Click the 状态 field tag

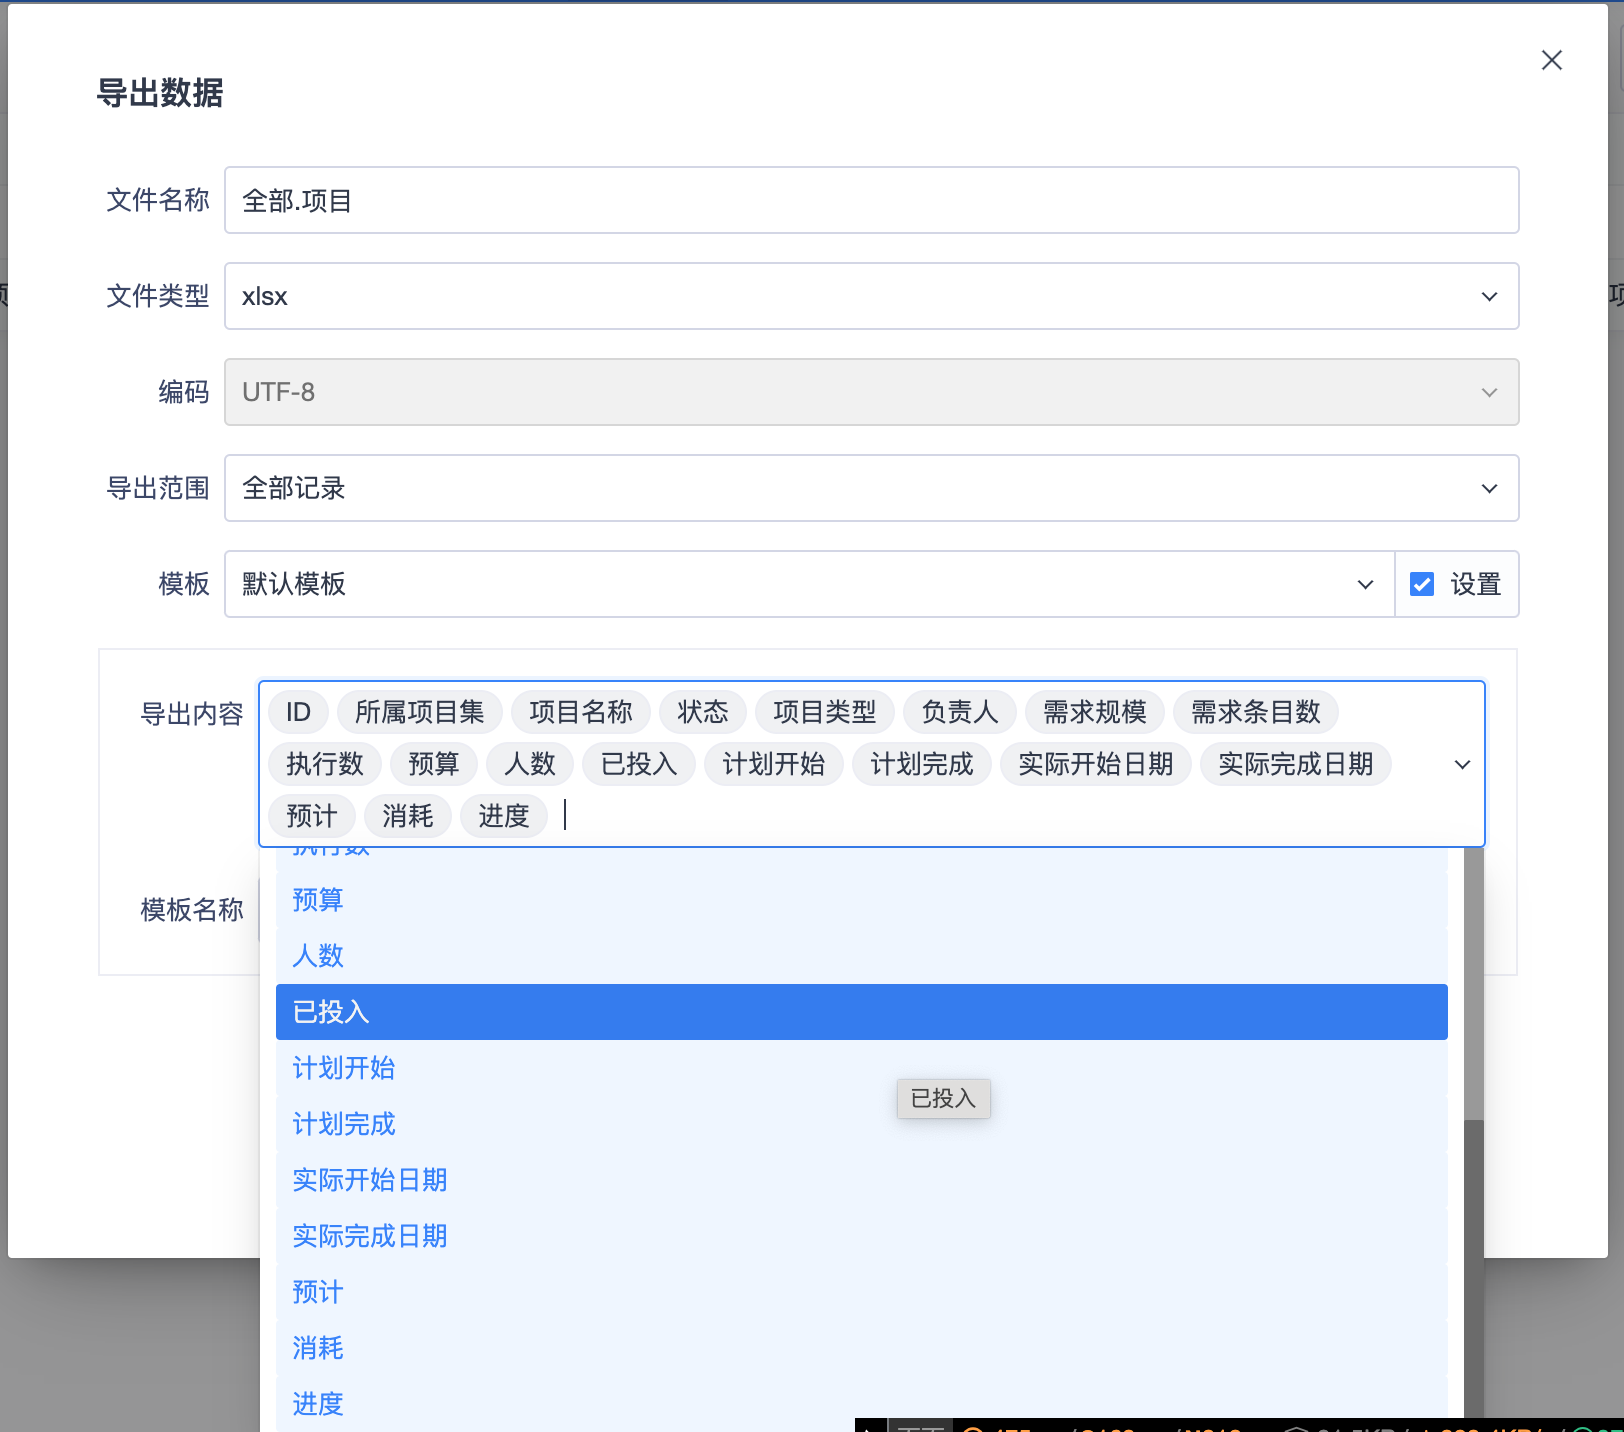(x=702, y=712)
